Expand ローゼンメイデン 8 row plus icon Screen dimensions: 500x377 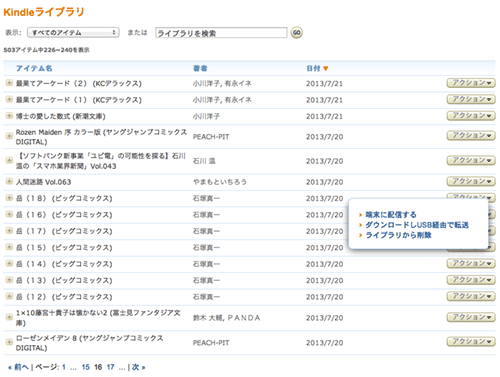pyautogui.click(x=9, y=342)
